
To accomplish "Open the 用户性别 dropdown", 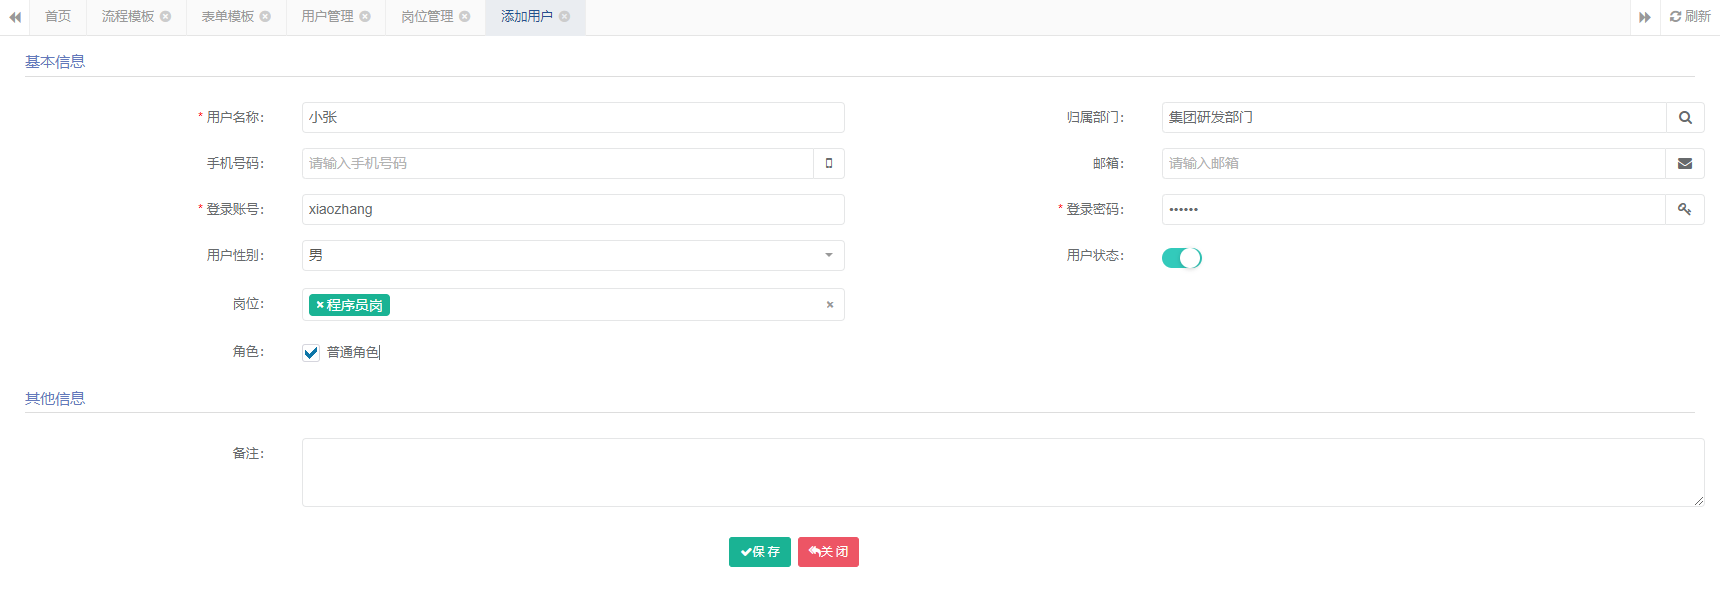I will click(x=573, y=255).
